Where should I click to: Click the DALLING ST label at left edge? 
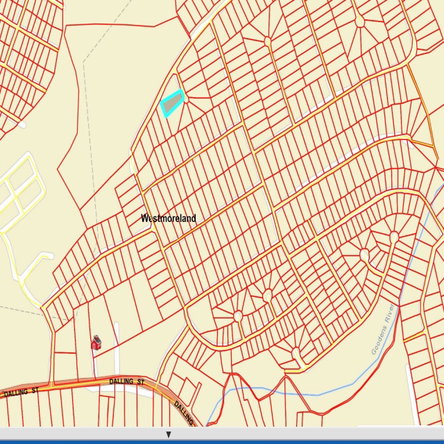click(x=21, y=391)
